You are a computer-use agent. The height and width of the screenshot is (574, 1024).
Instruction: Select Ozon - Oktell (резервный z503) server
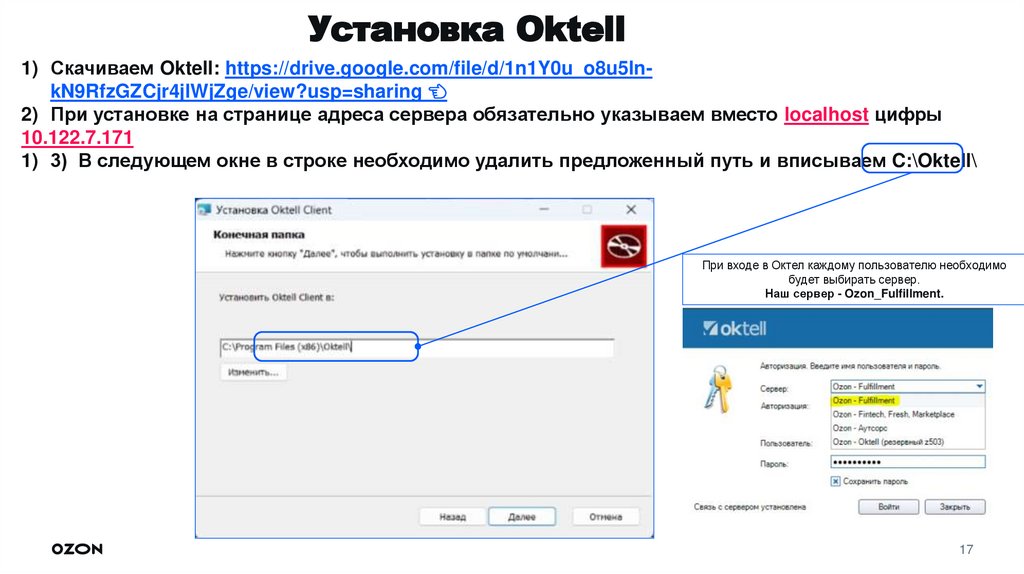(888, 442)
